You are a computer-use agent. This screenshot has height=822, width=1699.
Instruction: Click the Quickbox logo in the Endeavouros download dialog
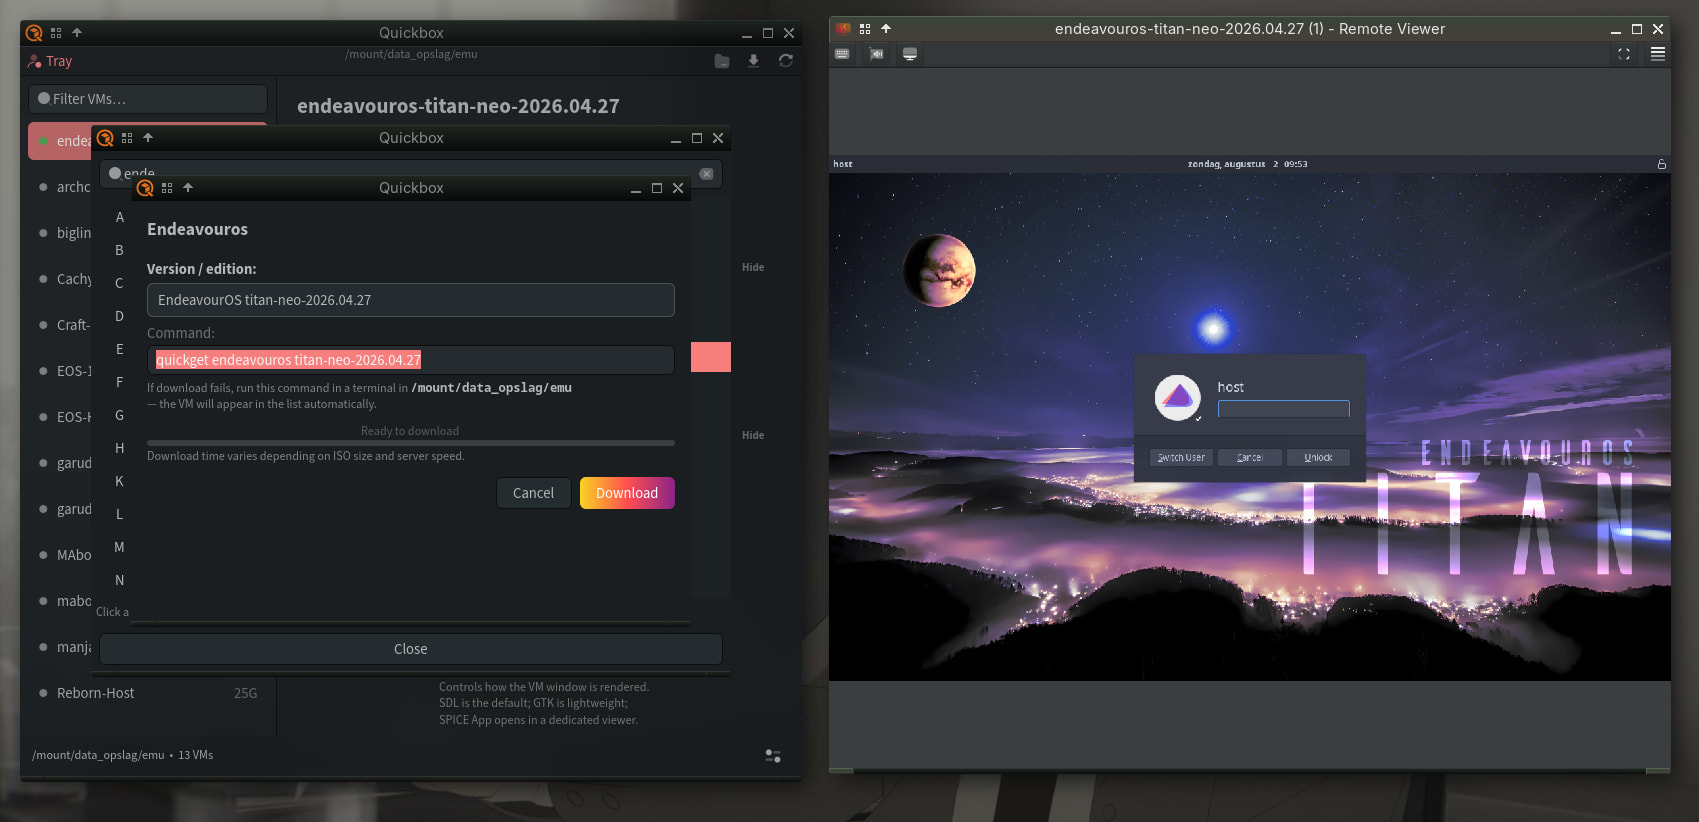click(145, 188)
